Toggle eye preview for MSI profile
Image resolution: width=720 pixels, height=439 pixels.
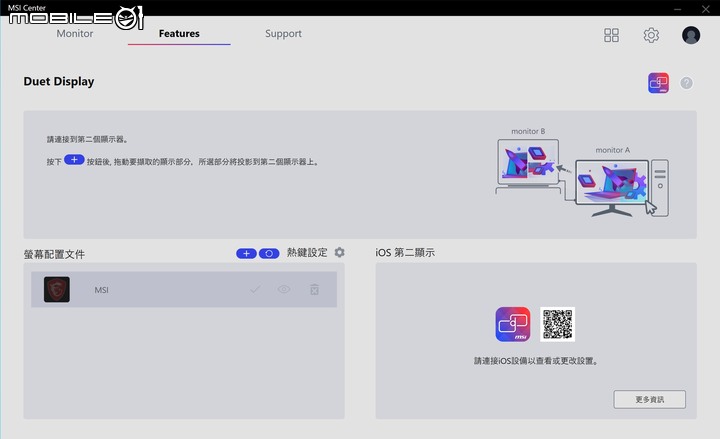click(284, 289)
